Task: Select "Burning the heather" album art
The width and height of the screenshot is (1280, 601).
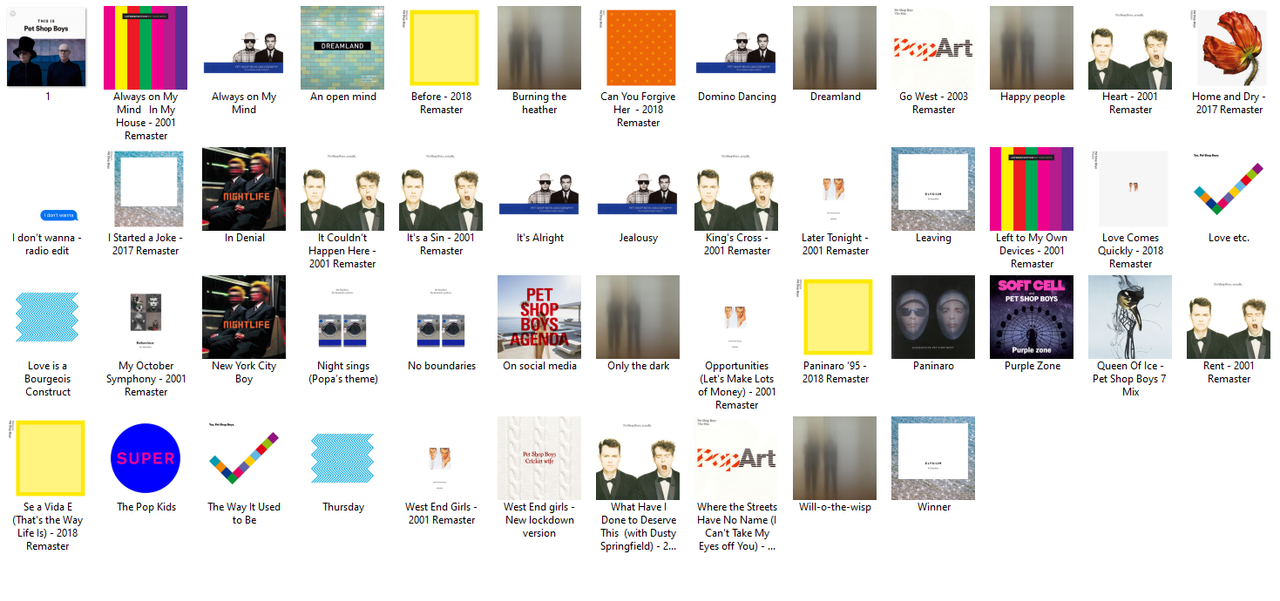Action: (540, 48)
